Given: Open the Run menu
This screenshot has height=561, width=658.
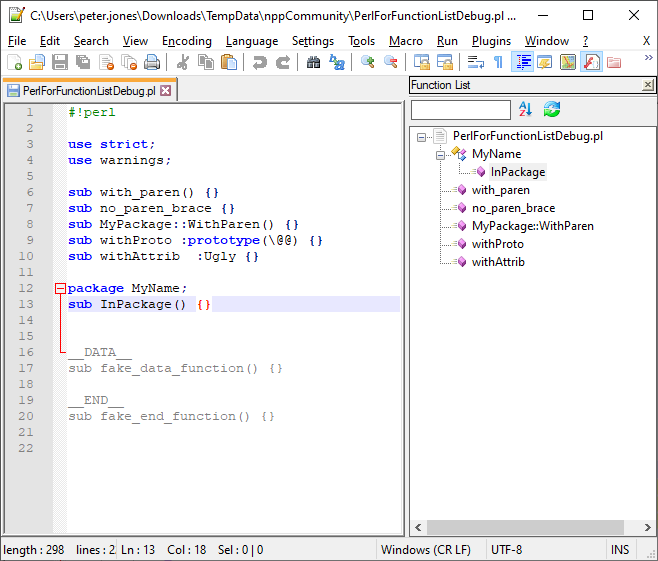Looking at the screenshot, I should 447,41.
